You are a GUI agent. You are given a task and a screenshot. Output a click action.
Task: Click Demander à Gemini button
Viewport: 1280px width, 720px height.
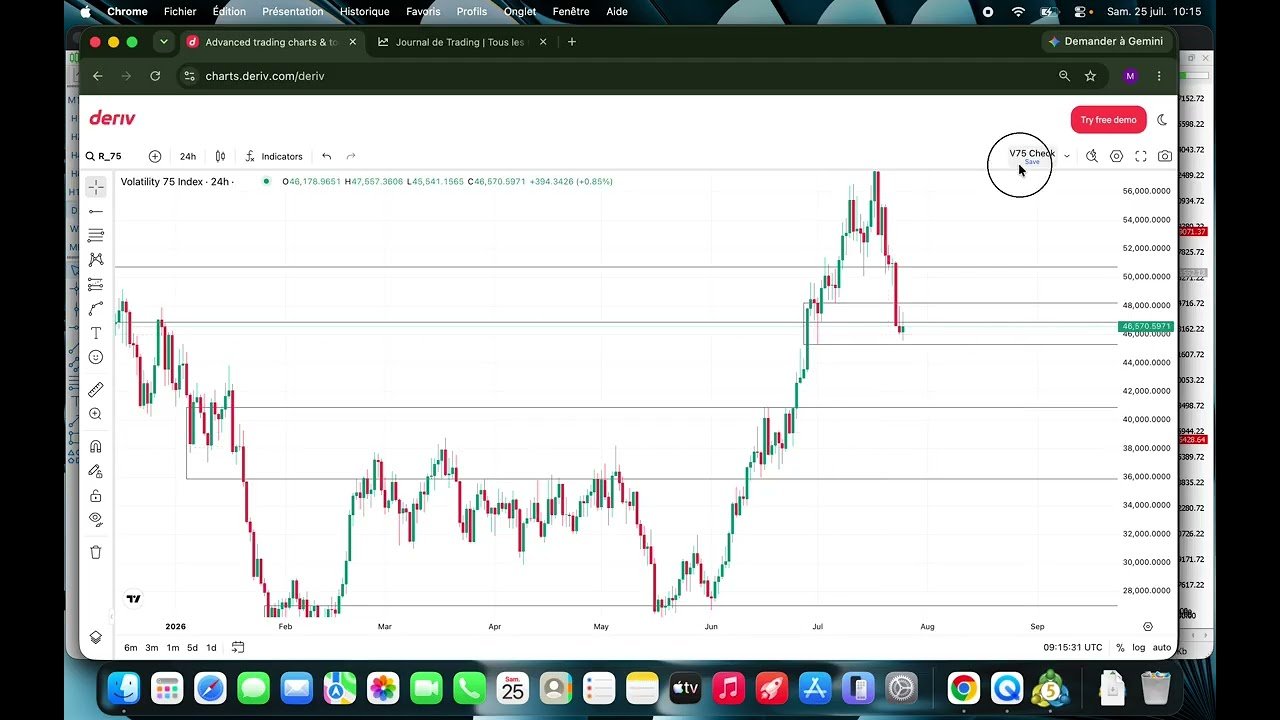pyautogui.click(x=1106, y=42)
